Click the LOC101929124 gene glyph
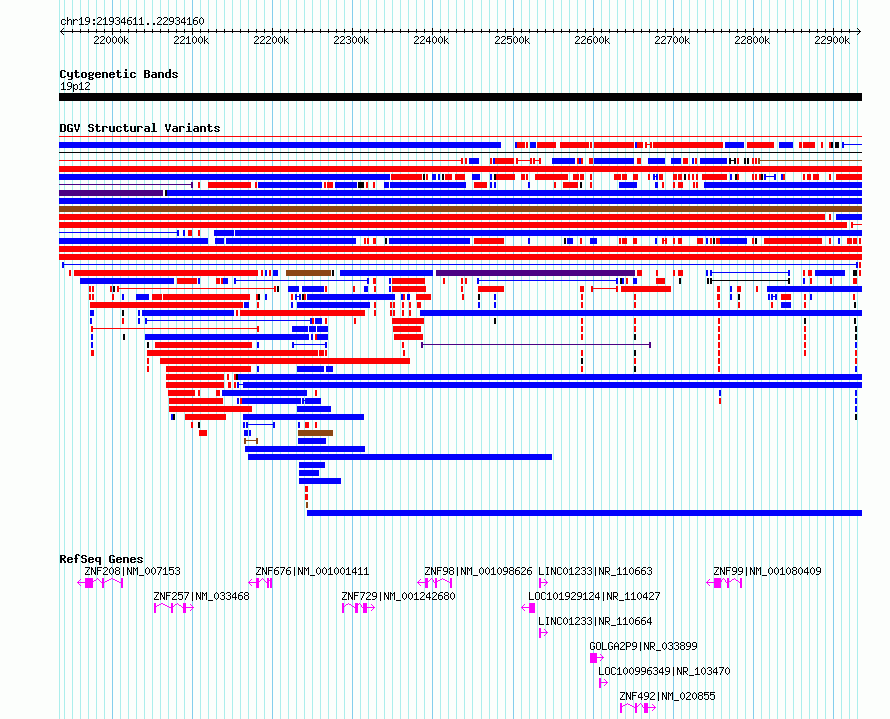The height and width of the screenshot is (719, 890). (528, 608)
